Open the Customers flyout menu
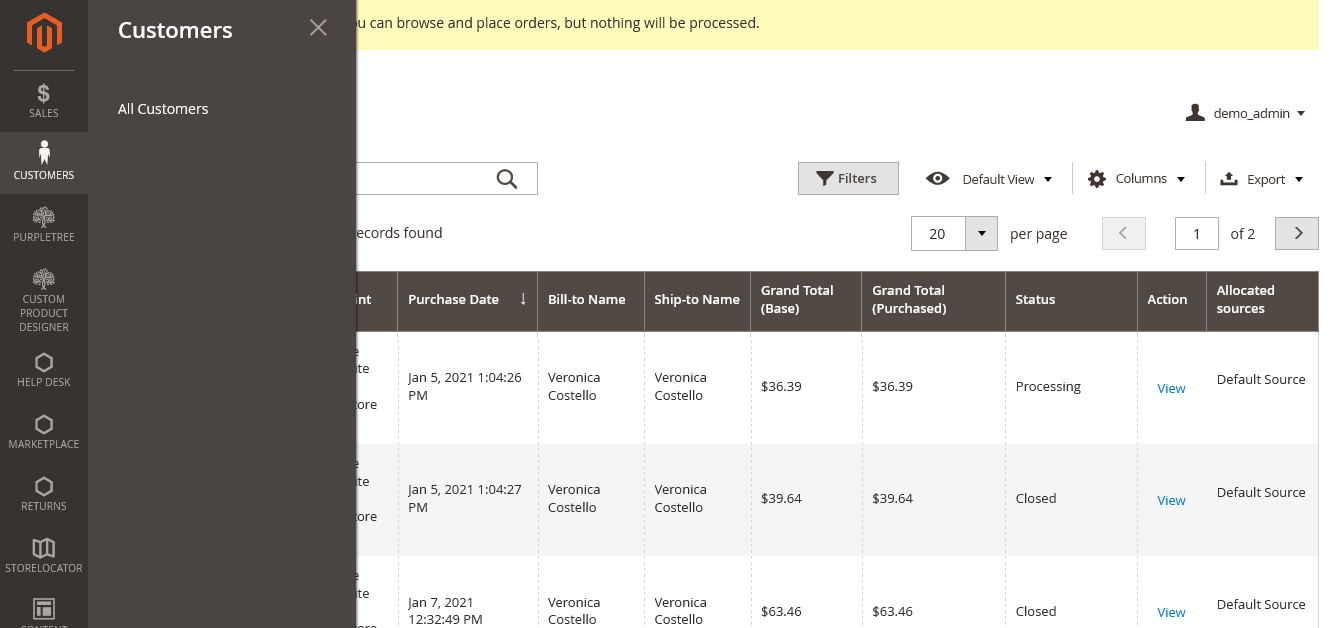 coord(44,161)
